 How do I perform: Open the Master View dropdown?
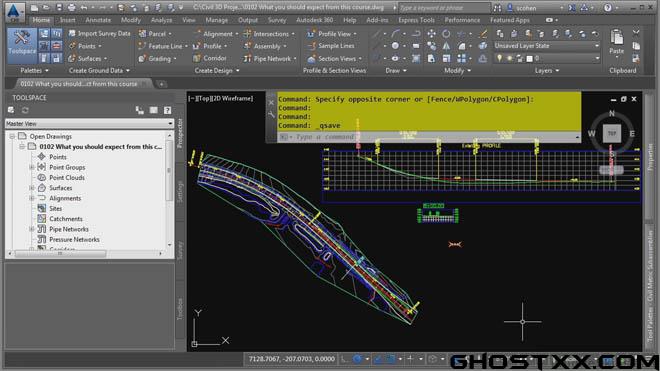(89, 123)
